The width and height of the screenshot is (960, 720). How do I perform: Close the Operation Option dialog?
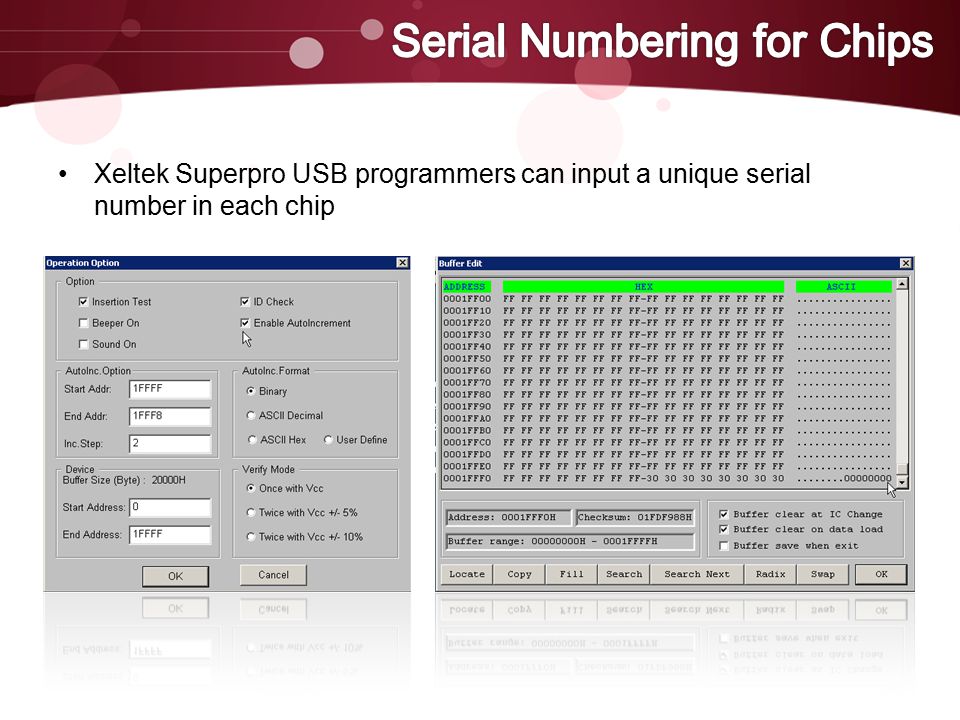pos(402,263)
